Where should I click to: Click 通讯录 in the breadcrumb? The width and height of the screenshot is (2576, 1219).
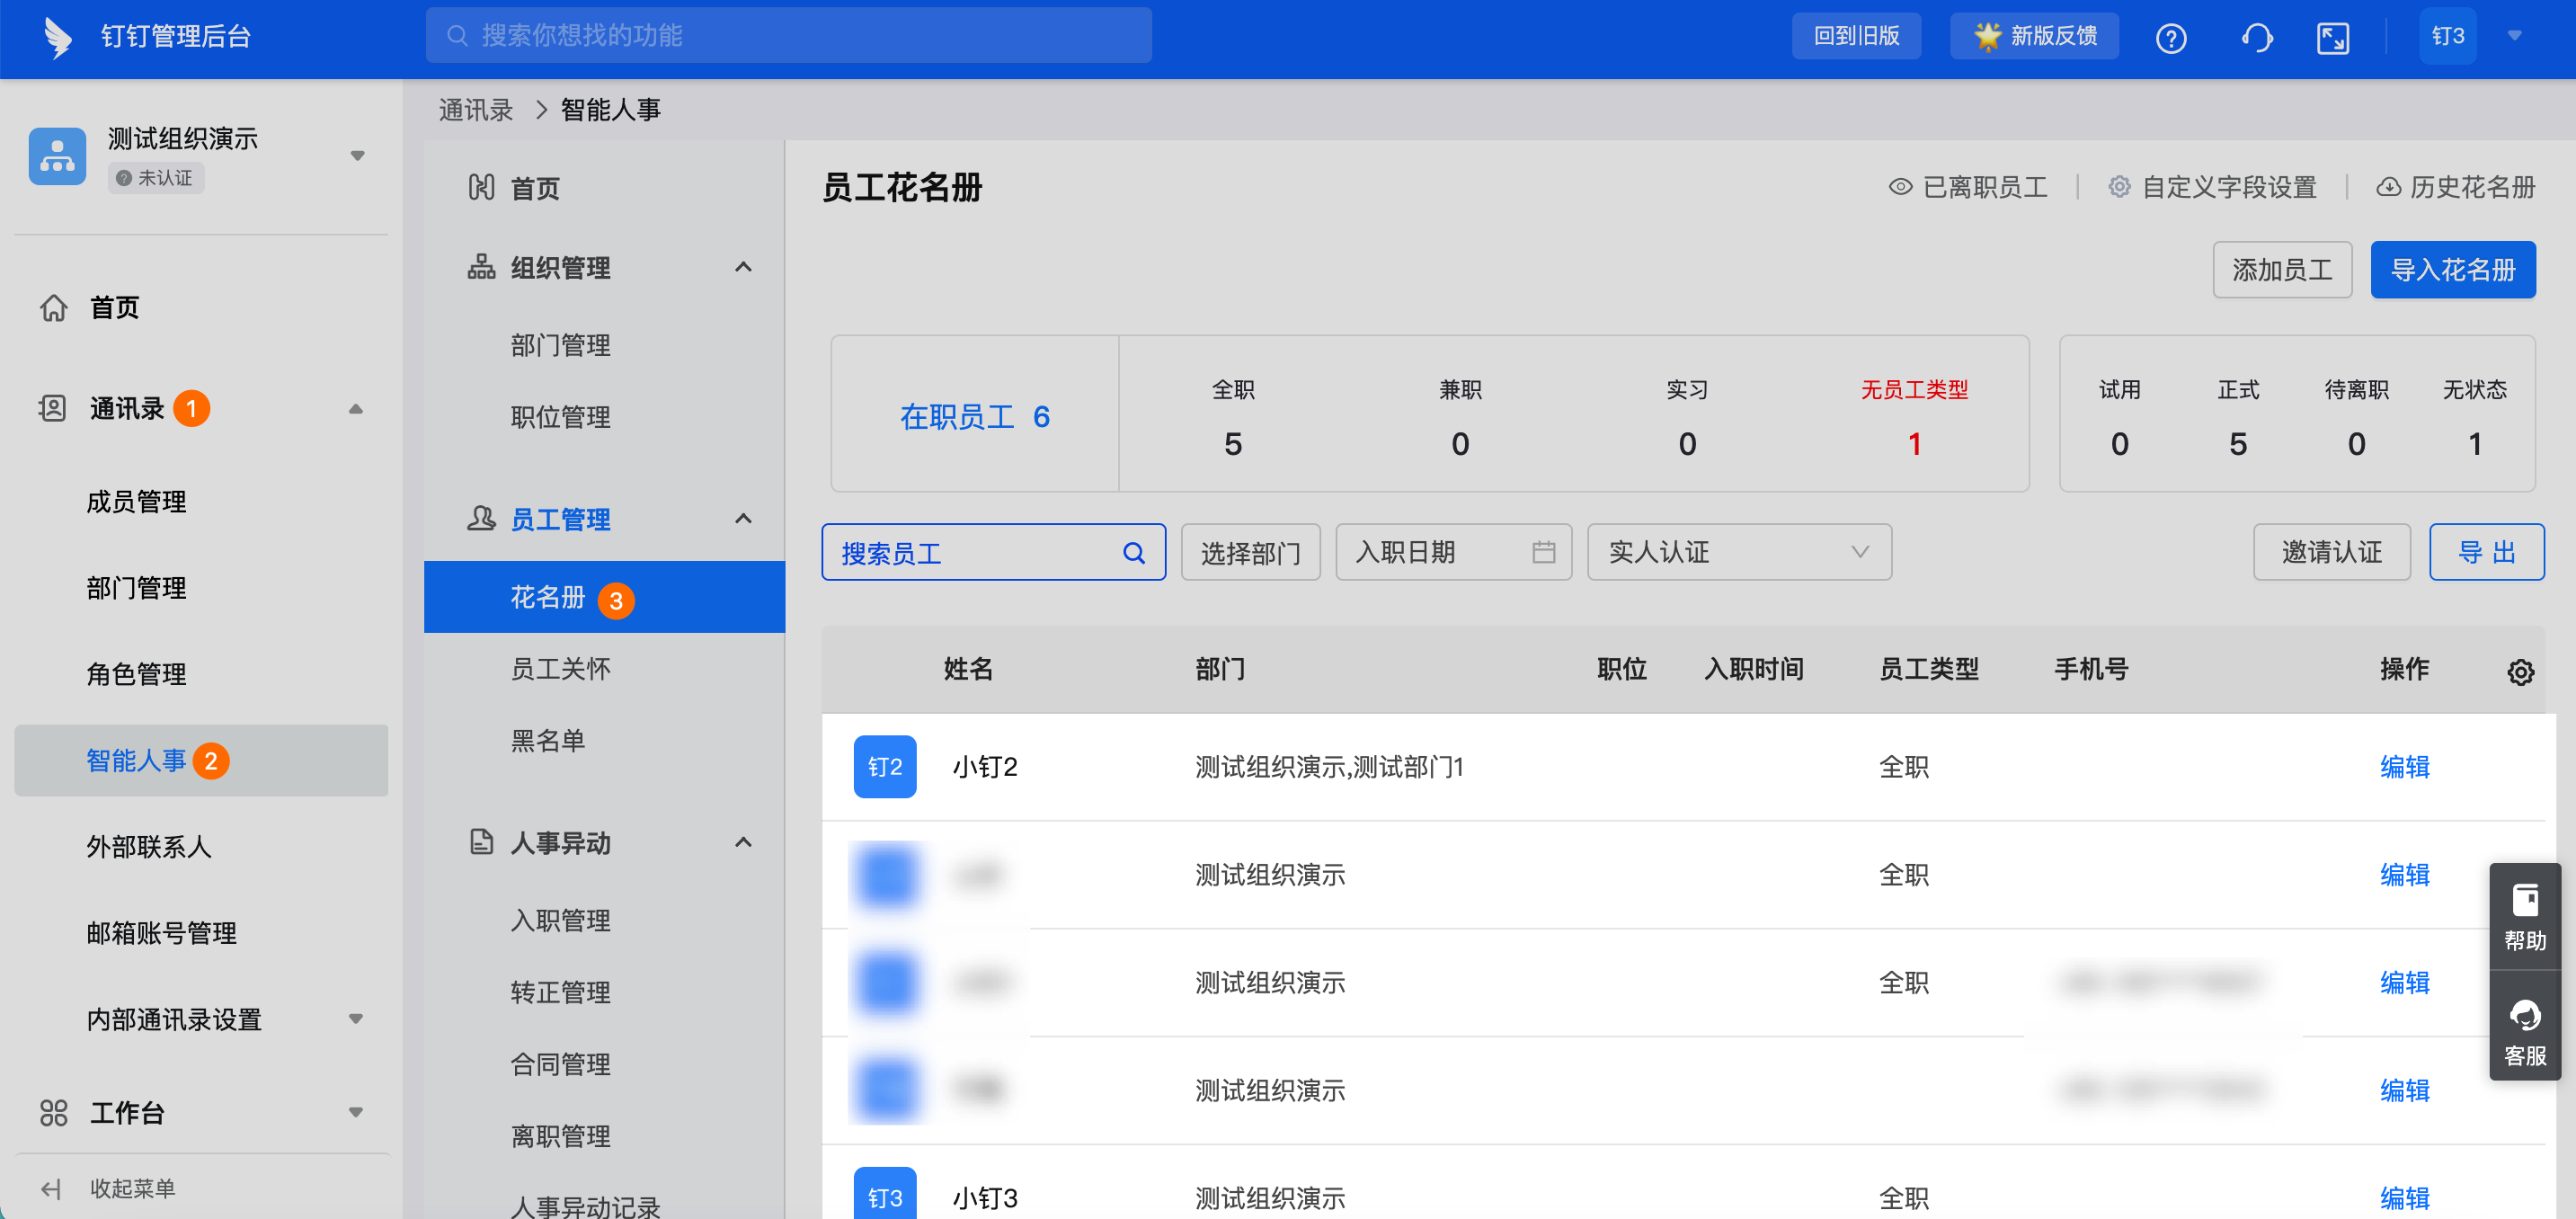(x=475, y=110)
